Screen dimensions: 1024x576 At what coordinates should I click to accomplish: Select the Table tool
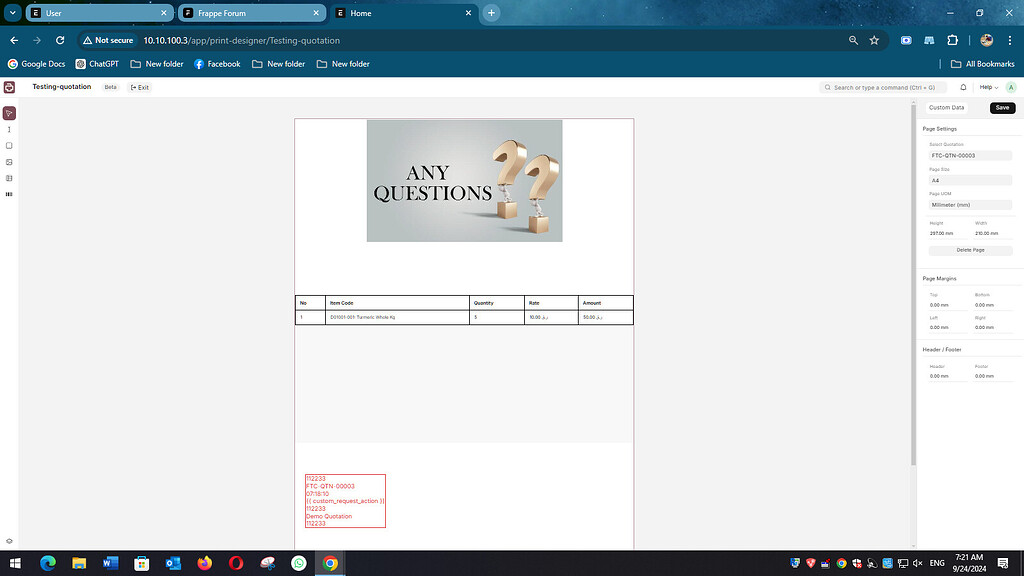pos(9,178)
